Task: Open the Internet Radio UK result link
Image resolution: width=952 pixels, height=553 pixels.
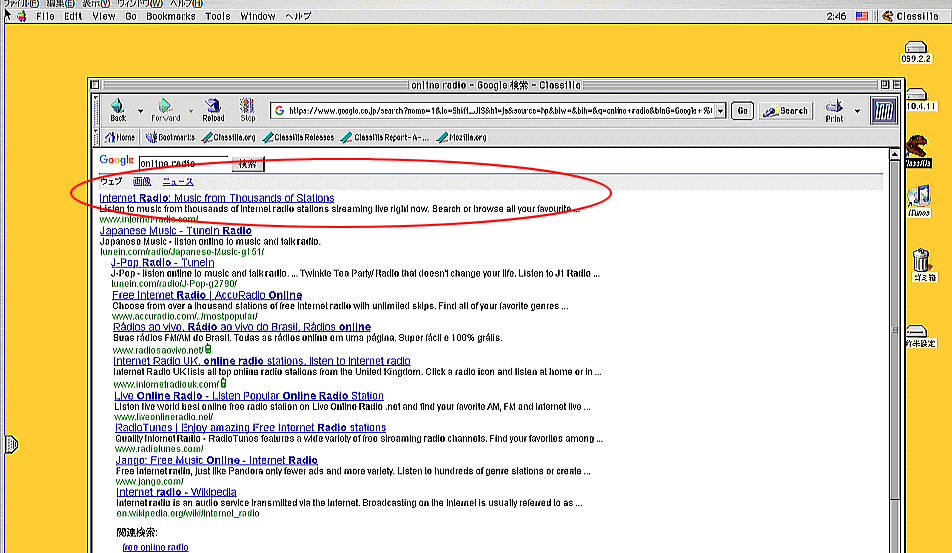Action: point(261,361)
